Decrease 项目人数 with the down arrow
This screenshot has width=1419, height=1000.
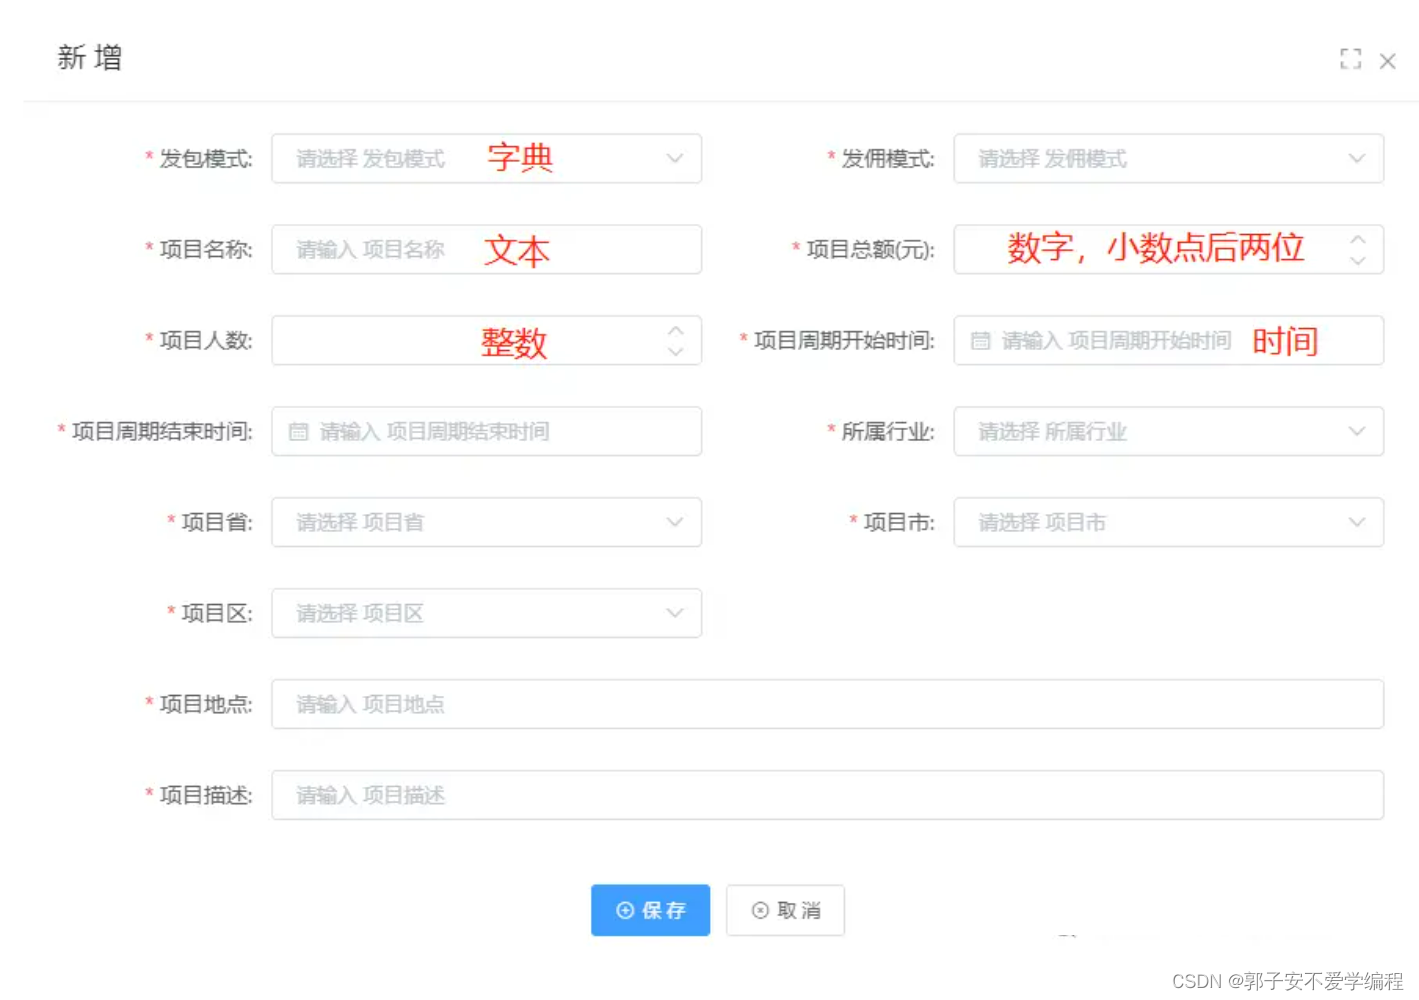tap(676, 351)
